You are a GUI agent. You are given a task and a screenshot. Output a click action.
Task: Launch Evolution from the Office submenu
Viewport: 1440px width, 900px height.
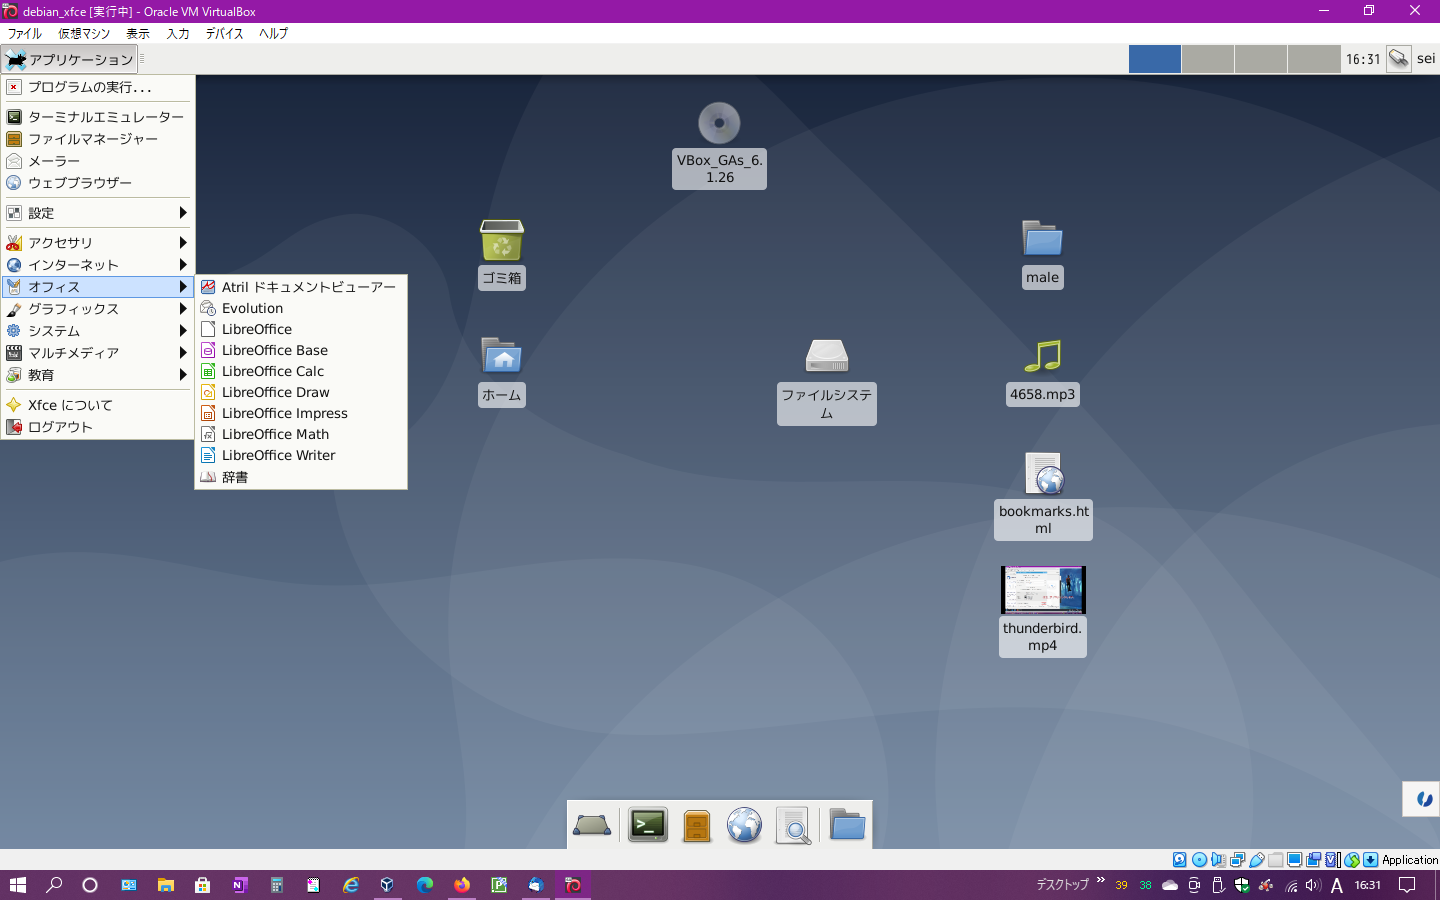coord(301,308)
